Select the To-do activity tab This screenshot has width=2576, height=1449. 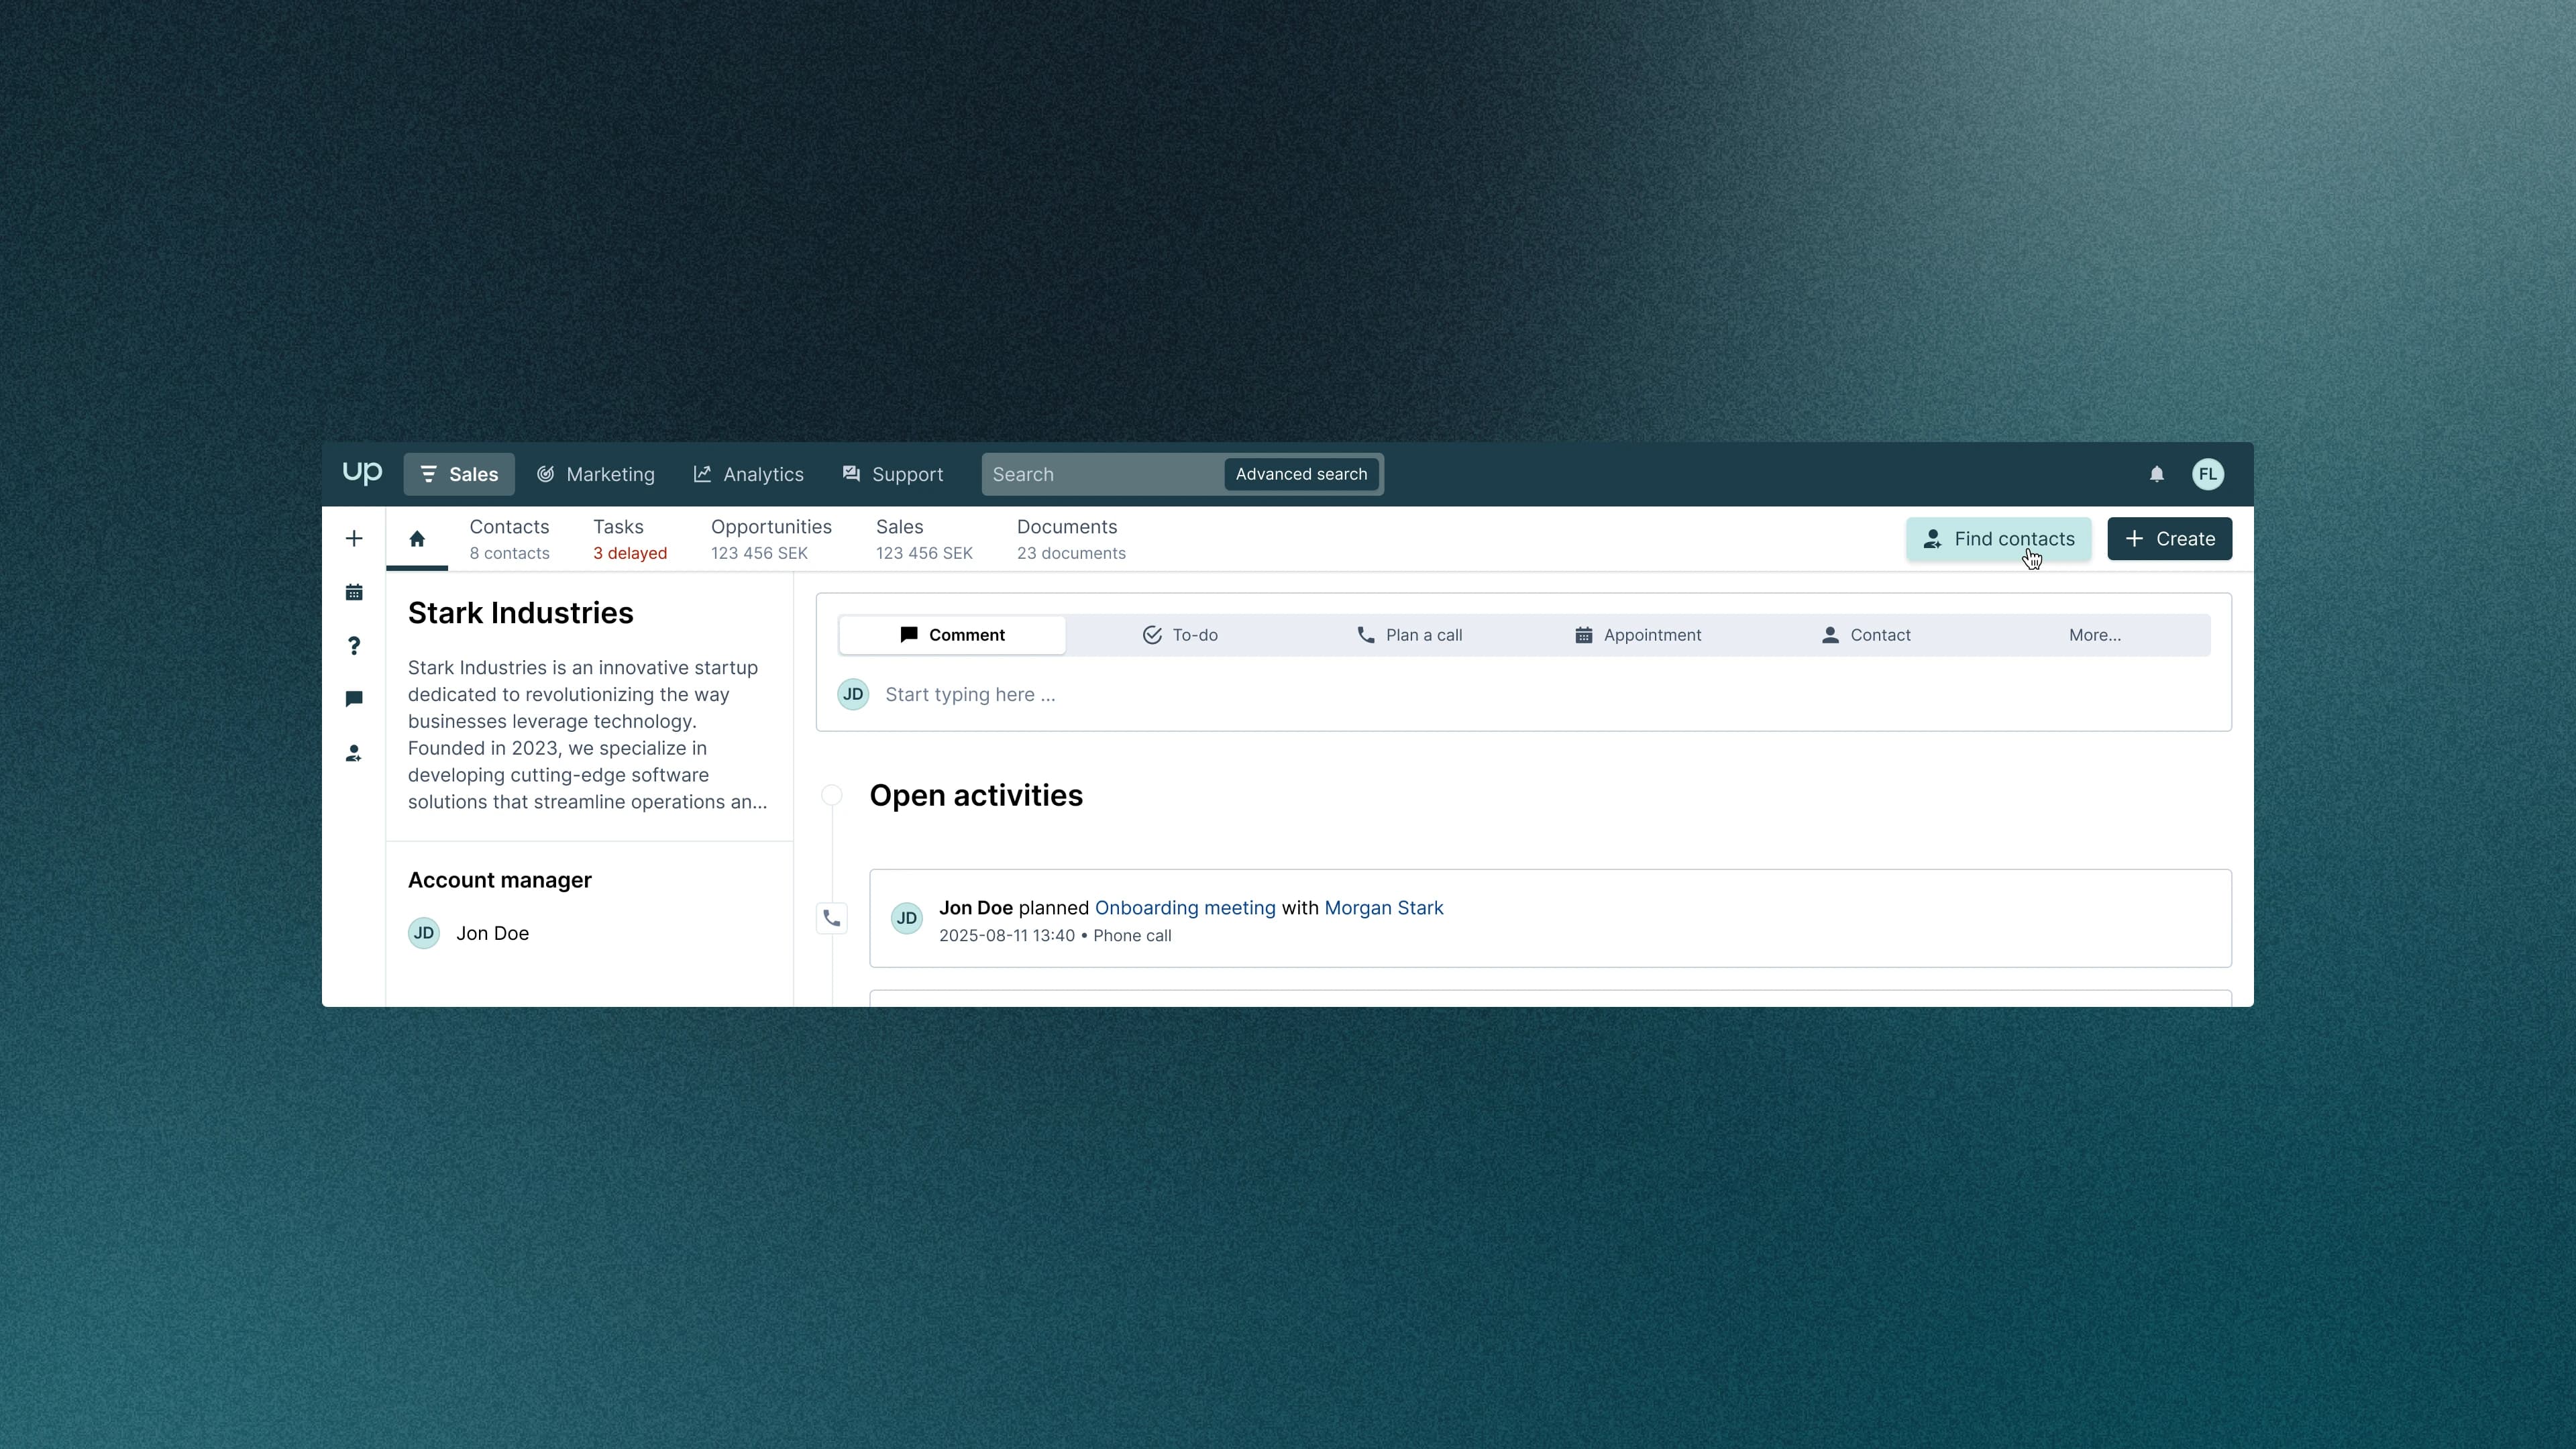[x=1180, y=635]
